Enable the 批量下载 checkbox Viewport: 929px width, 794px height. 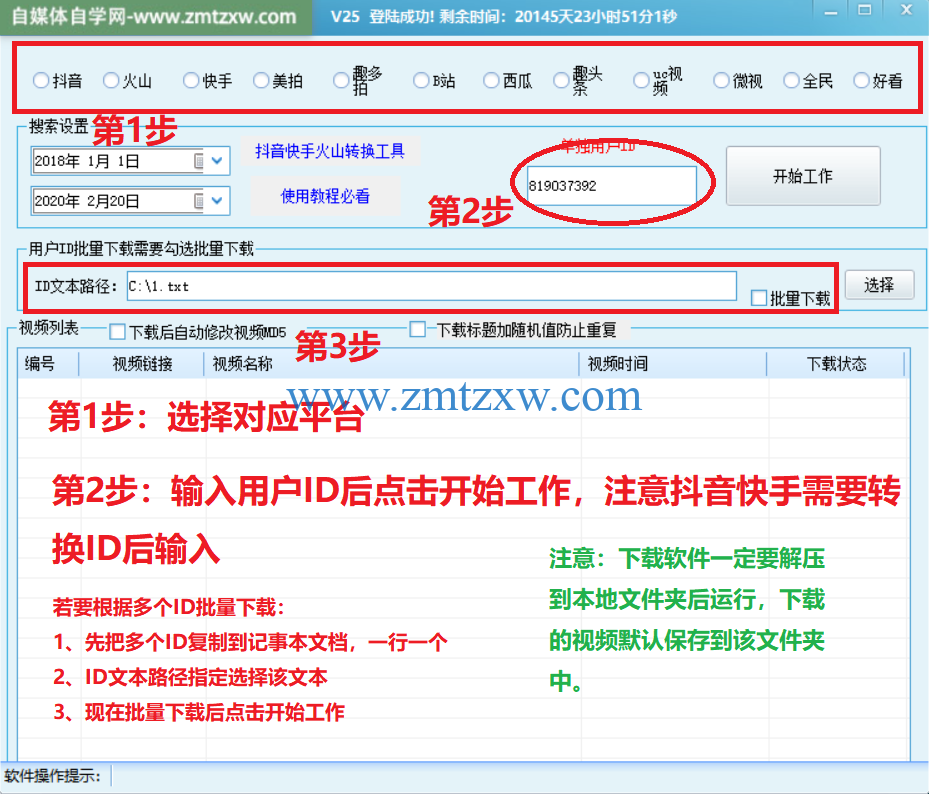click(759, 298)
